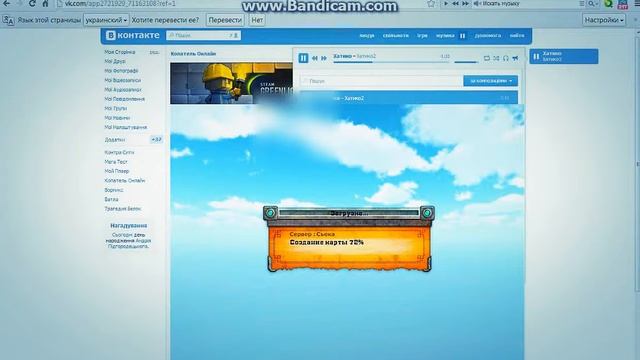The image size is (640, 360).
Task: Click the Steam Greenlight game banner
Action: 231,83
